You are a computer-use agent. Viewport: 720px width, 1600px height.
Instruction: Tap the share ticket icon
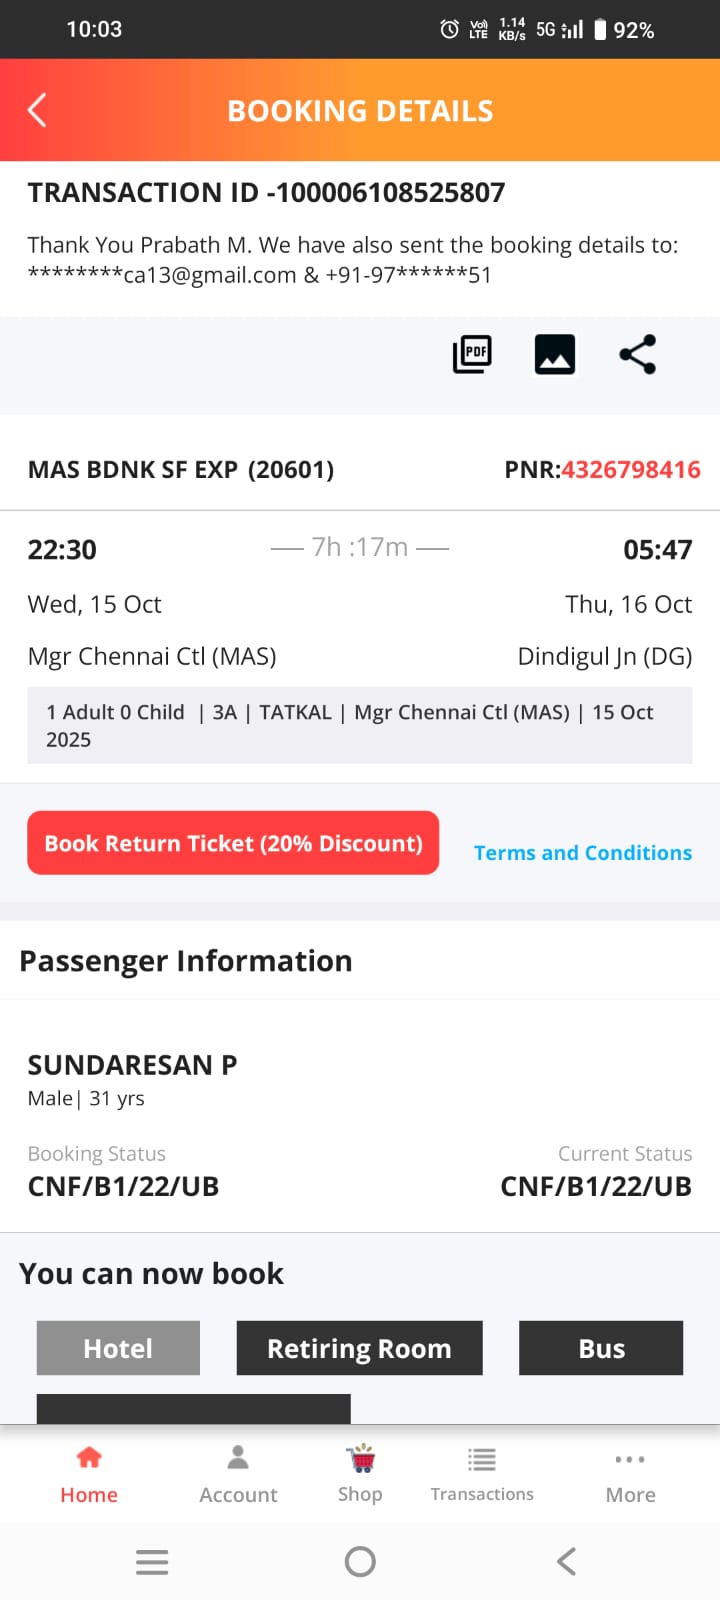point(637,354)
